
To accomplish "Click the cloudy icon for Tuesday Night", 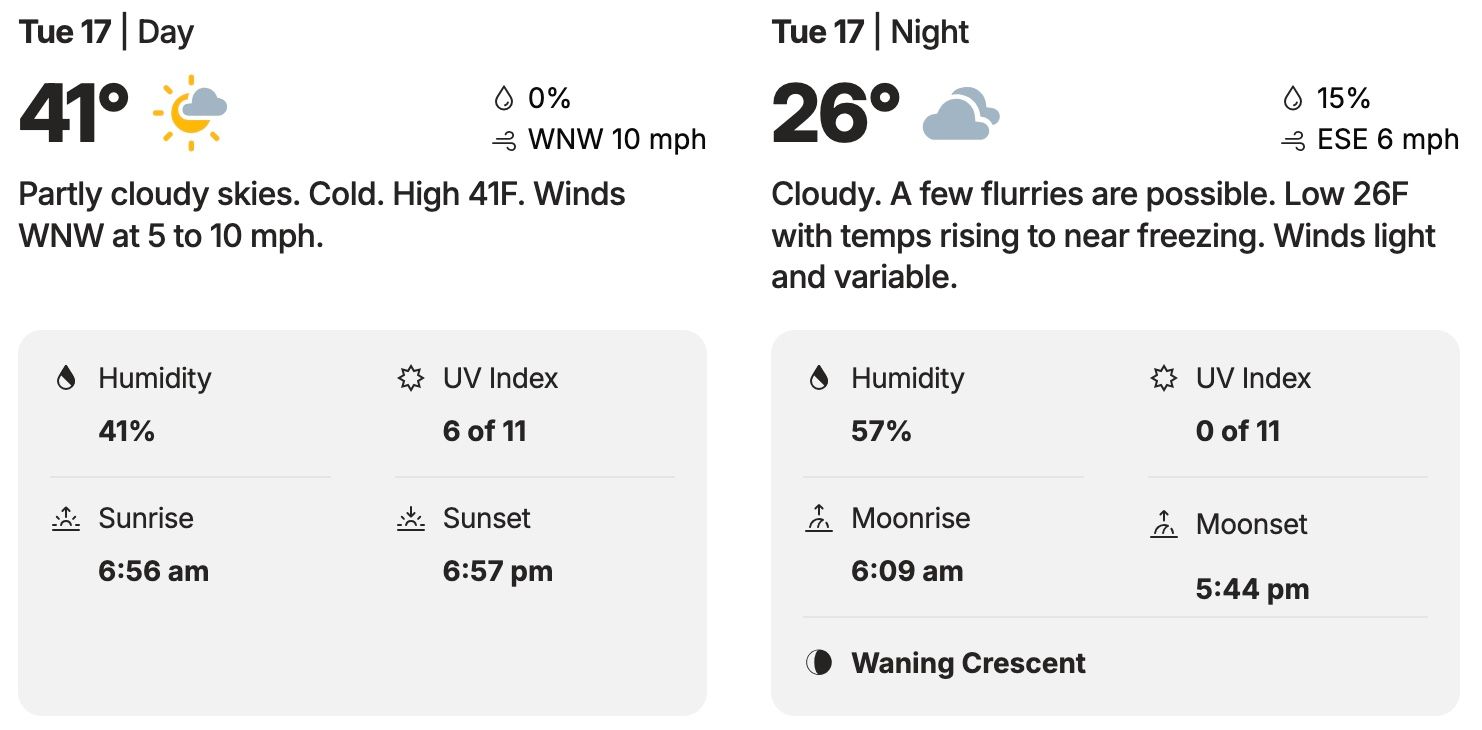I will point(961,114).
